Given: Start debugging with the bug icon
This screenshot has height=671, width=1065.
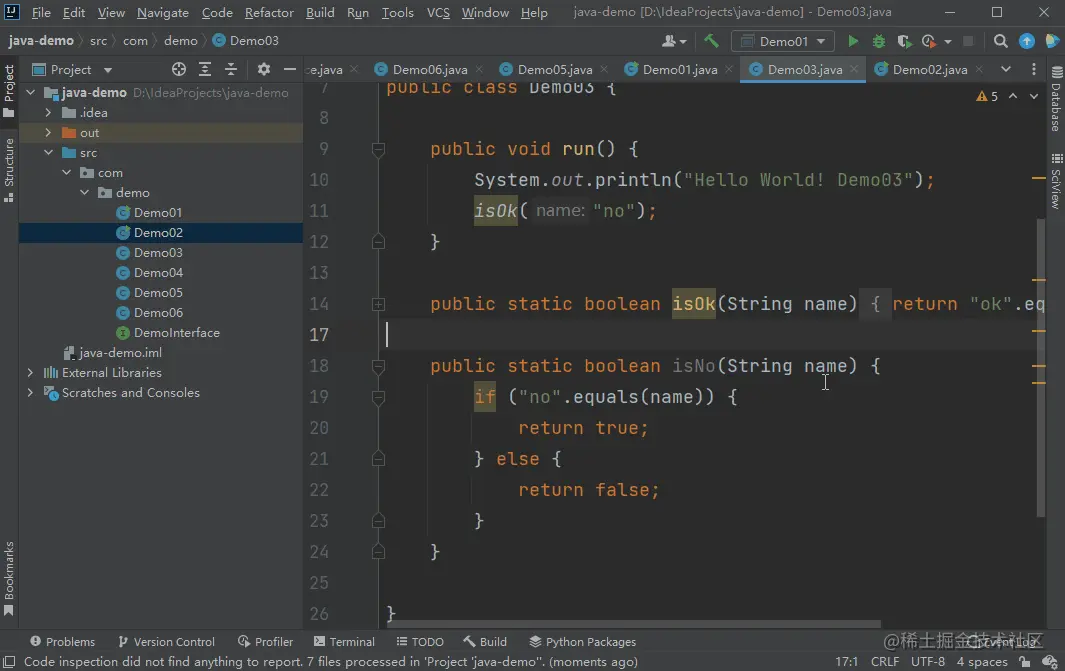Looking at the screenshot, I should [878, 41].
